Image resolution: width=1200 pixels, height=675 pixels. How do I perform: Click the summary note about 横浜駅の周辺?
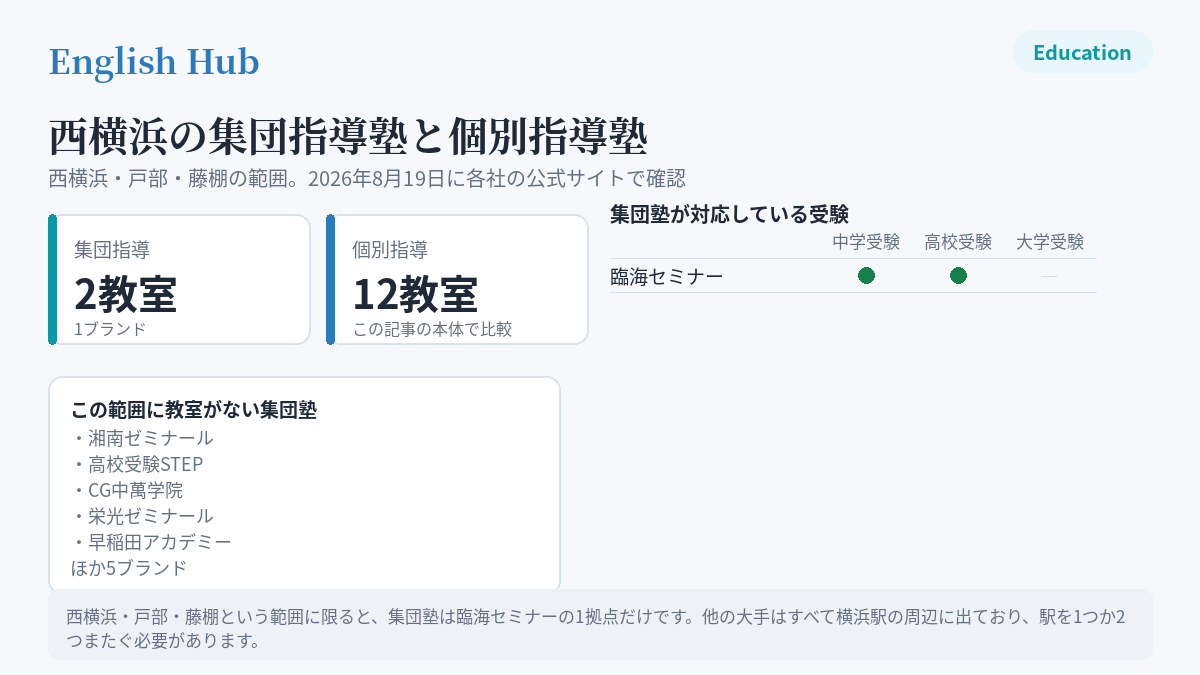pyautogui.click(x=600, y=625)
